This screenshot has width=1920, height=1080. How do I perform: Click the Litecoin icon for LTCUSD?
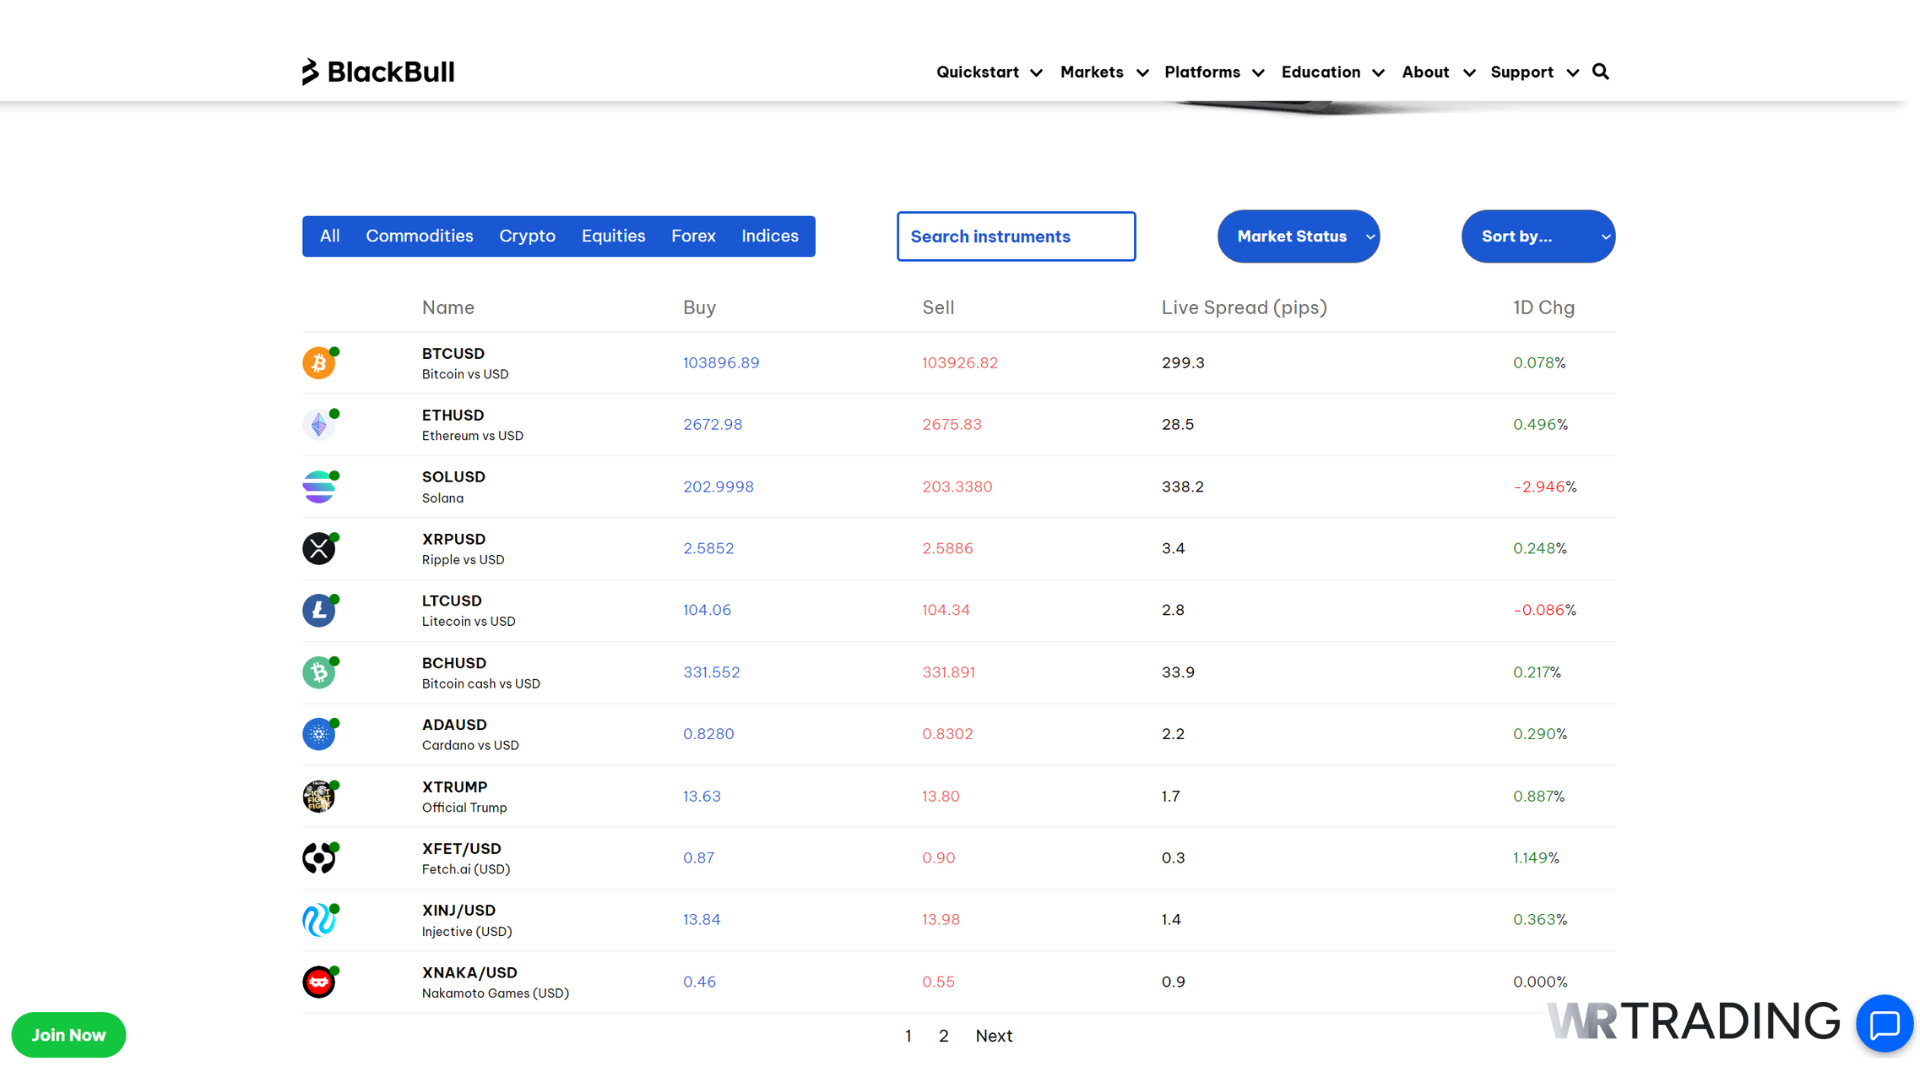click(x=319, y=611)
